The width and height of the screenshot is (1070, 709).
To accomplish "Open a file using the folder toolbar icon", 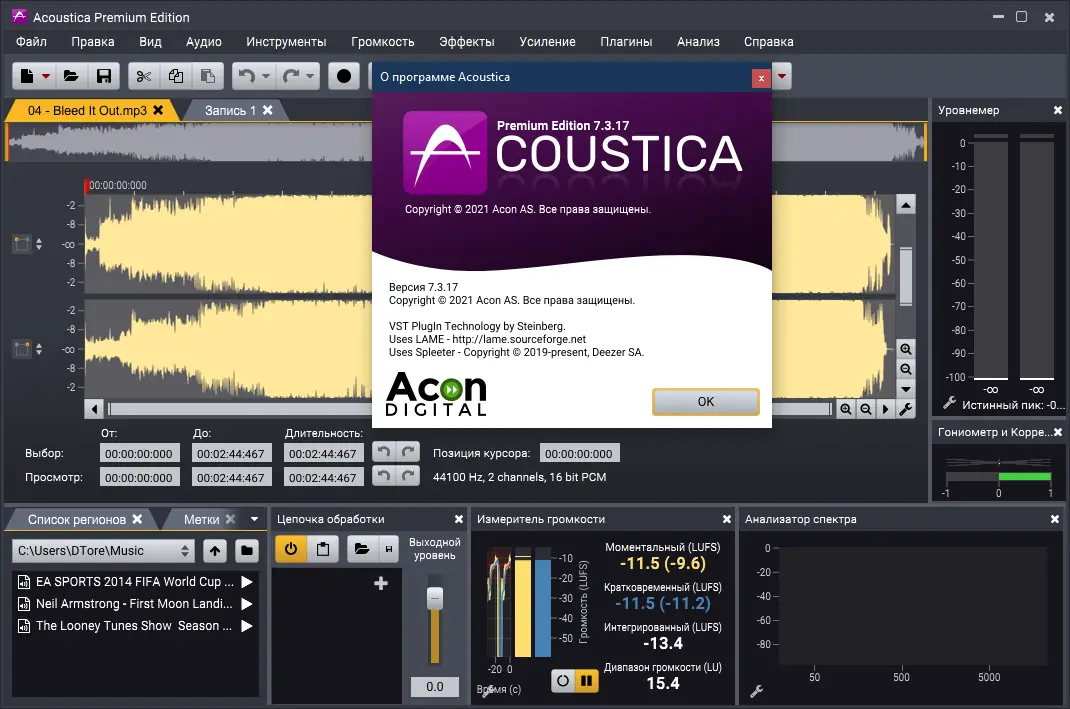I will 70,75.
